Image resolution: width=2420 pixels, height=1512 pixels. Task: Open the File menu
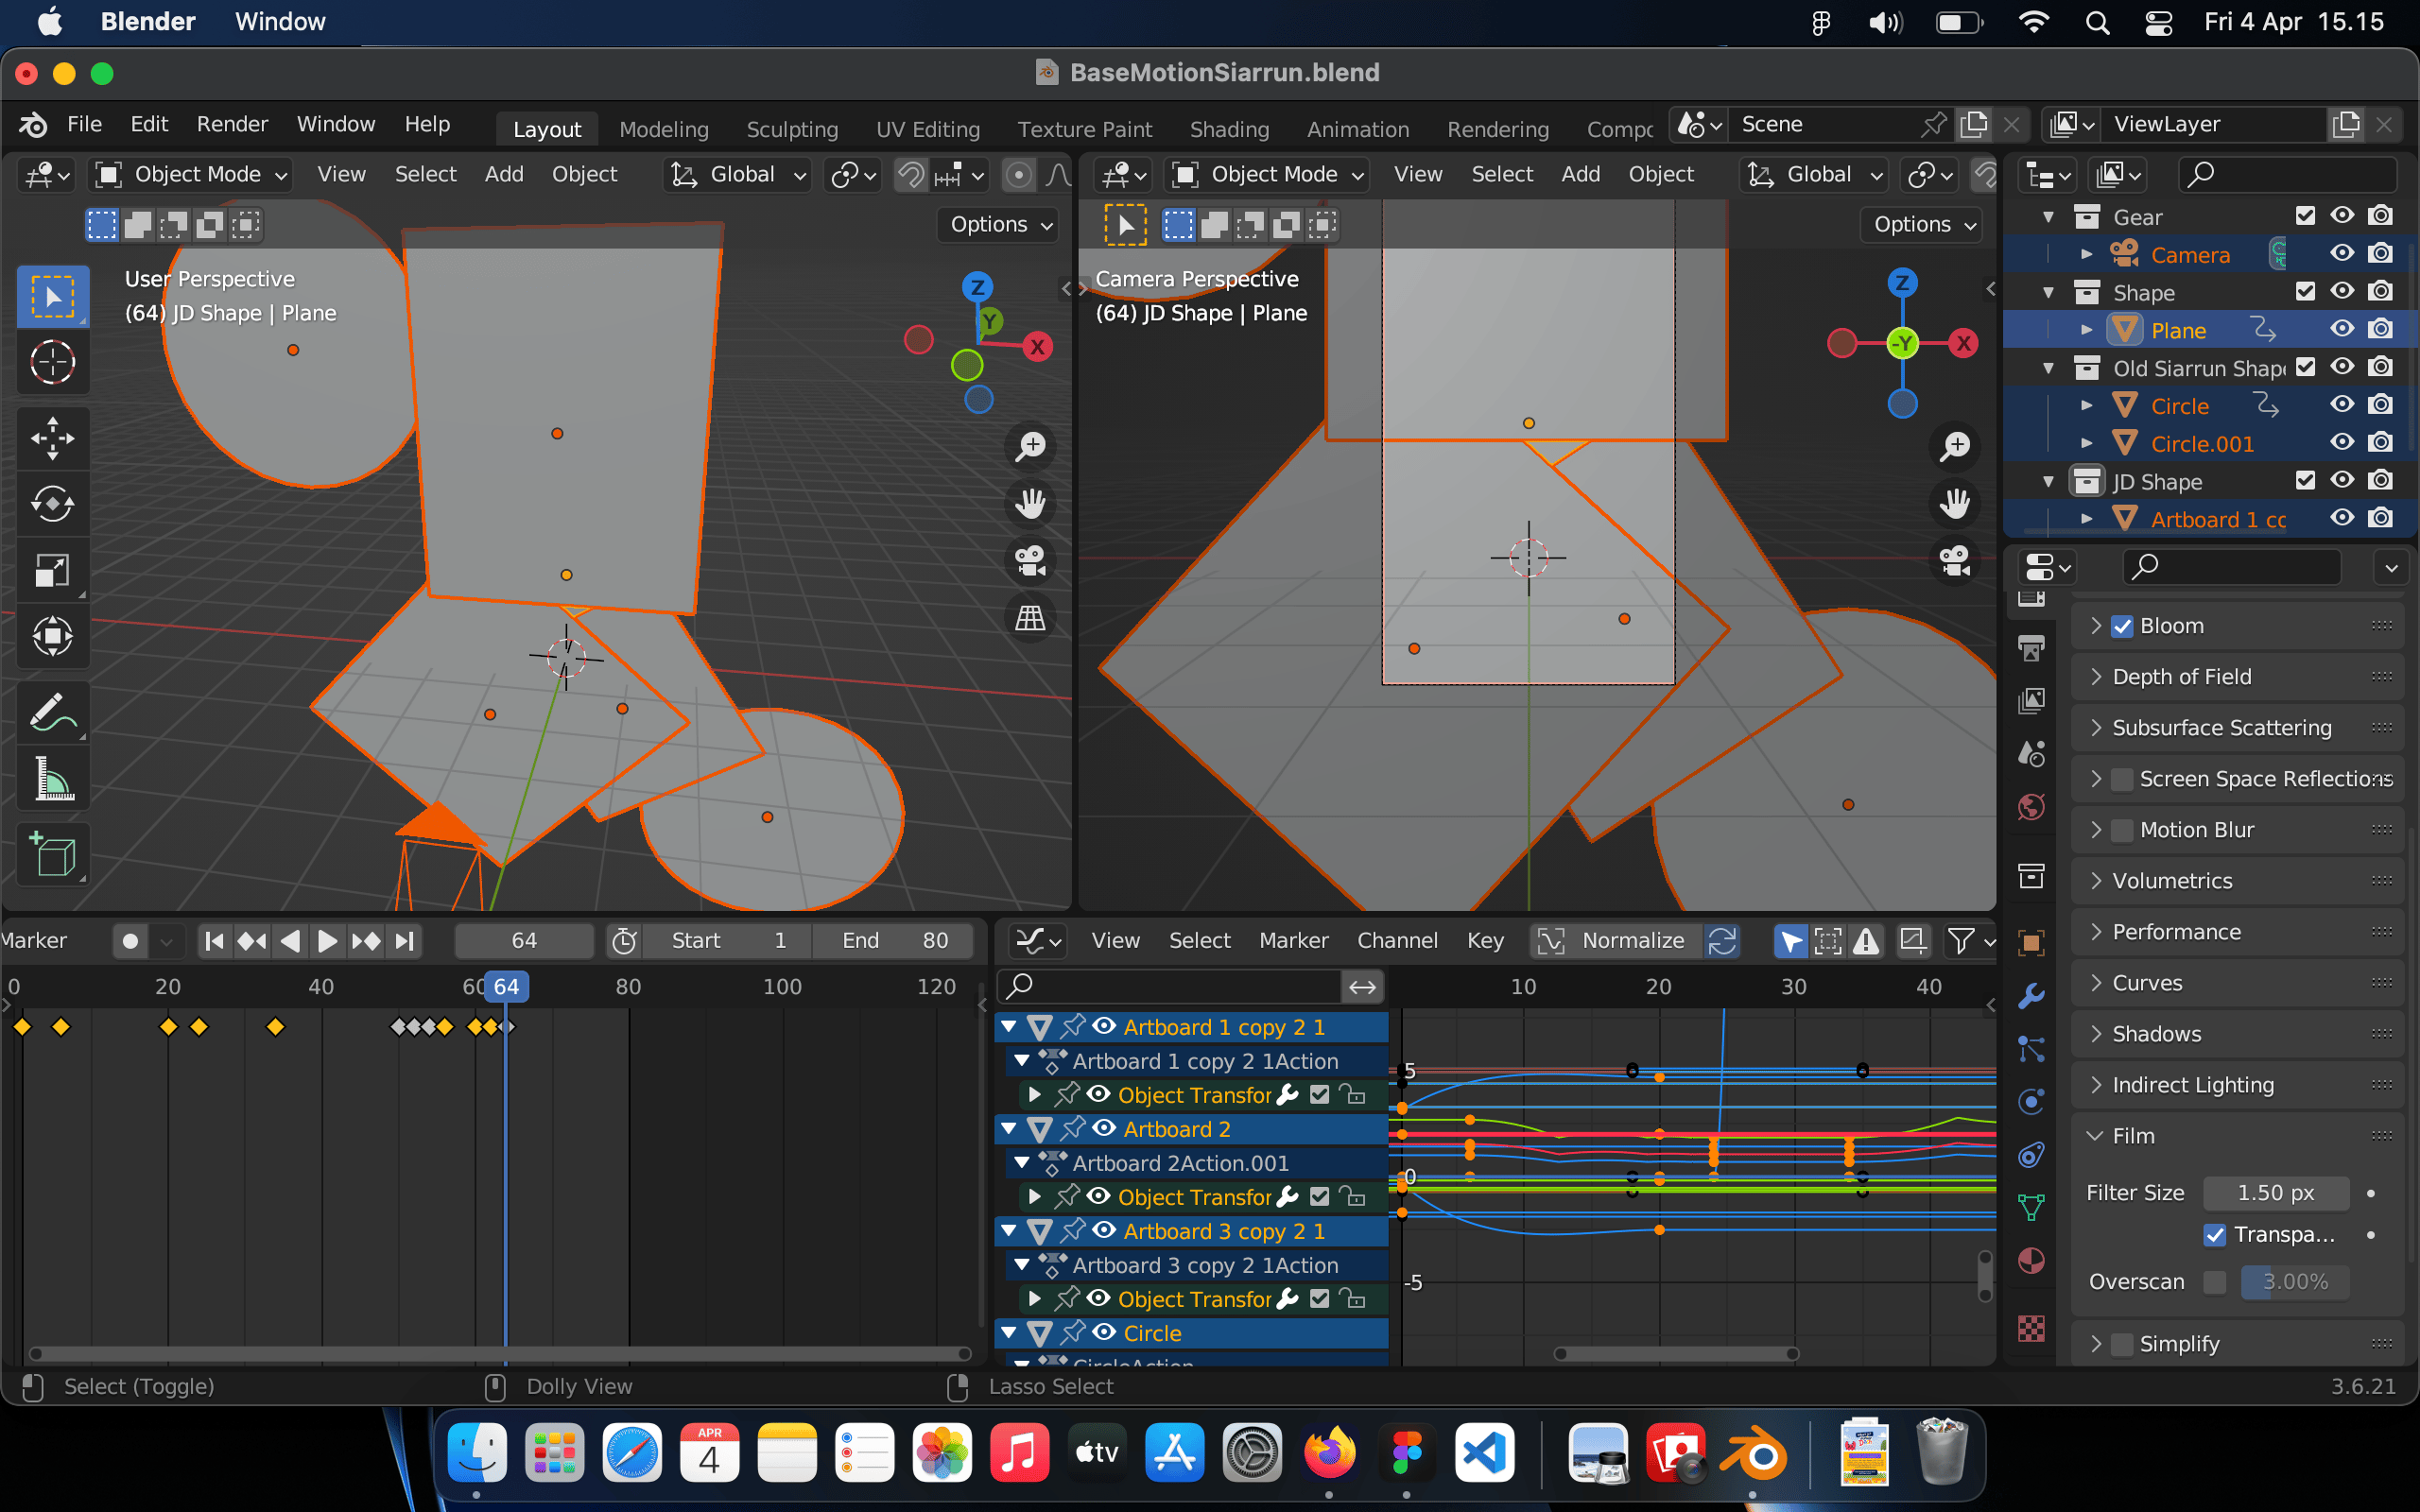pos(84,124)
